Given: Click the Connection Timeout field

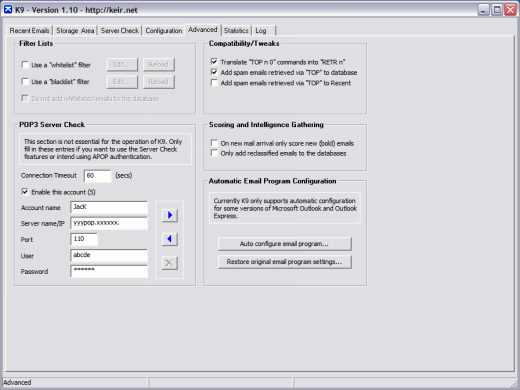Looking at the screenshot, I should click(97, 176).
